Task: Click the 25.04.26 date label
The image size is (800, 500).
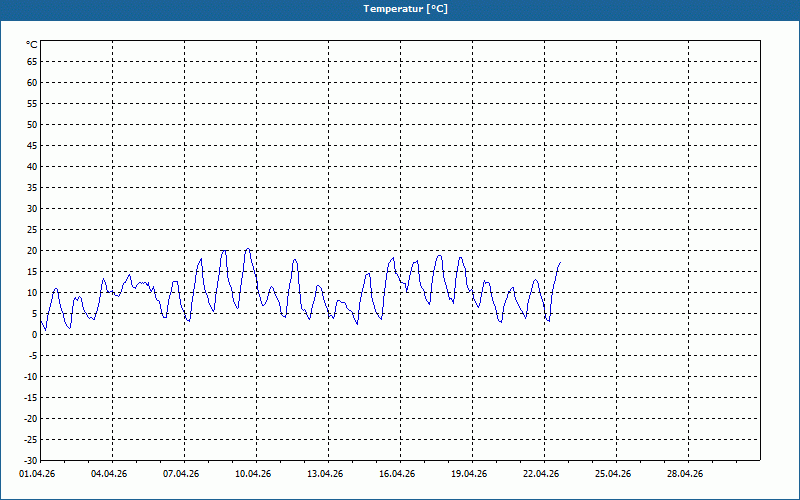Action: click(613, 474)
